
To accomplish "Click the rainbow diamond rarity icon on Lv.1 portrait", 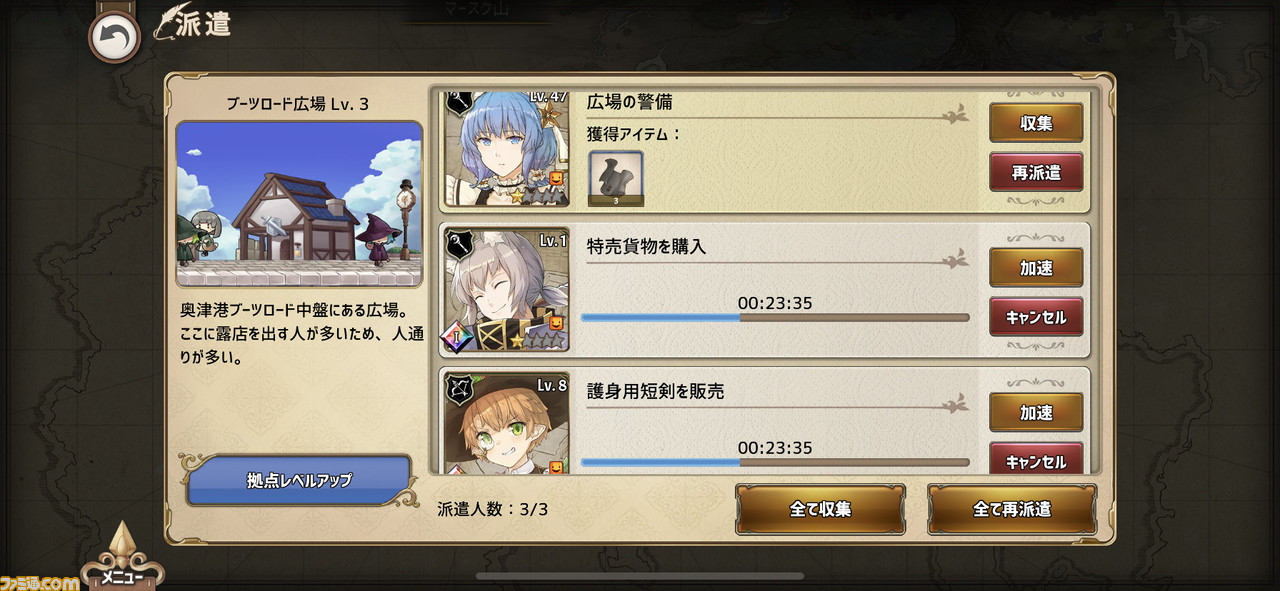I will pos(457,337).
